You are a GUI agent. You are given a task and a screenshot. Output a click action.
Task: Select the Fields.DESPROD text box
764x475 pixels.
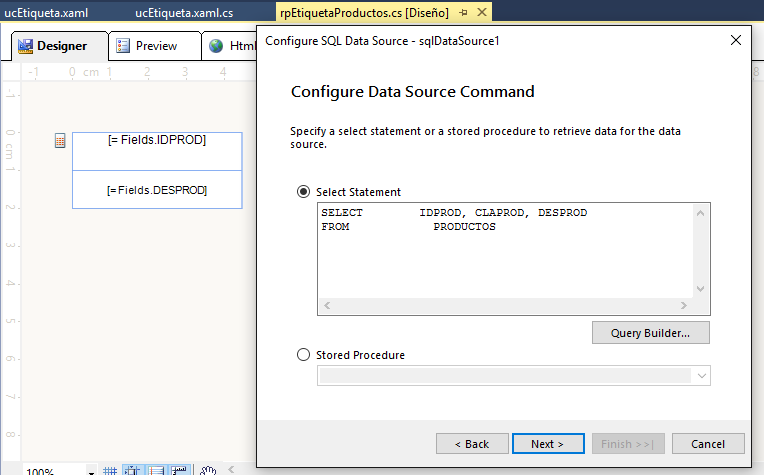(x=157, y=190)
